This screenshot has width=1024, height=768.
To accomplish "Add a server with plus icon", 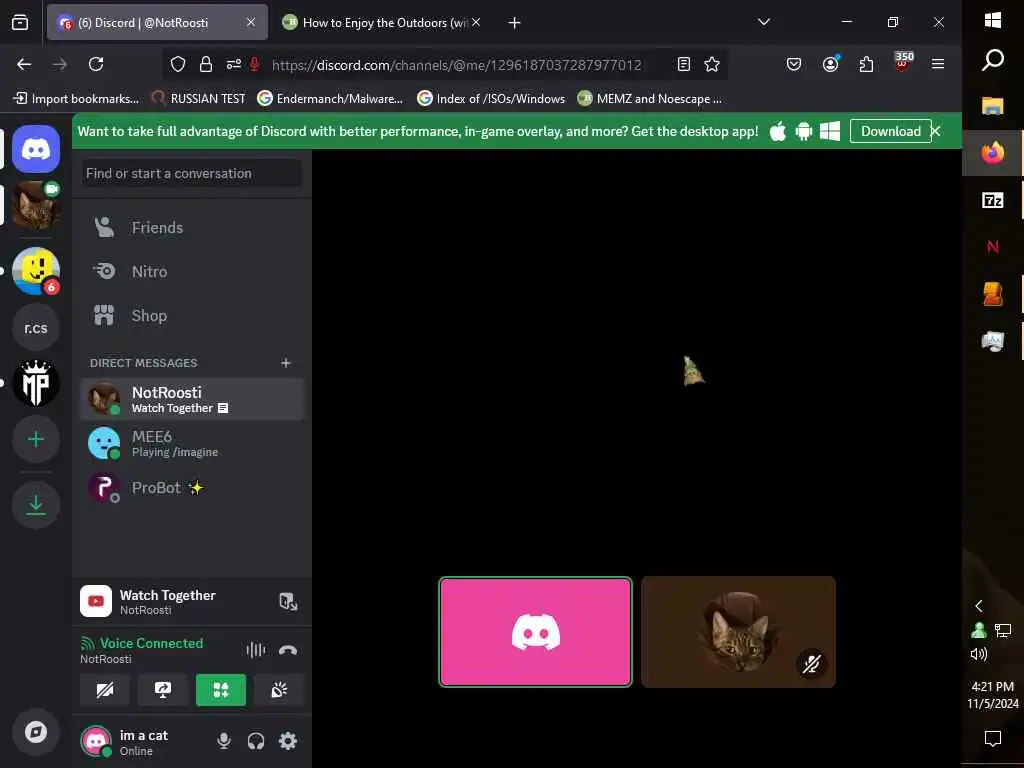I will pos(36,440).
